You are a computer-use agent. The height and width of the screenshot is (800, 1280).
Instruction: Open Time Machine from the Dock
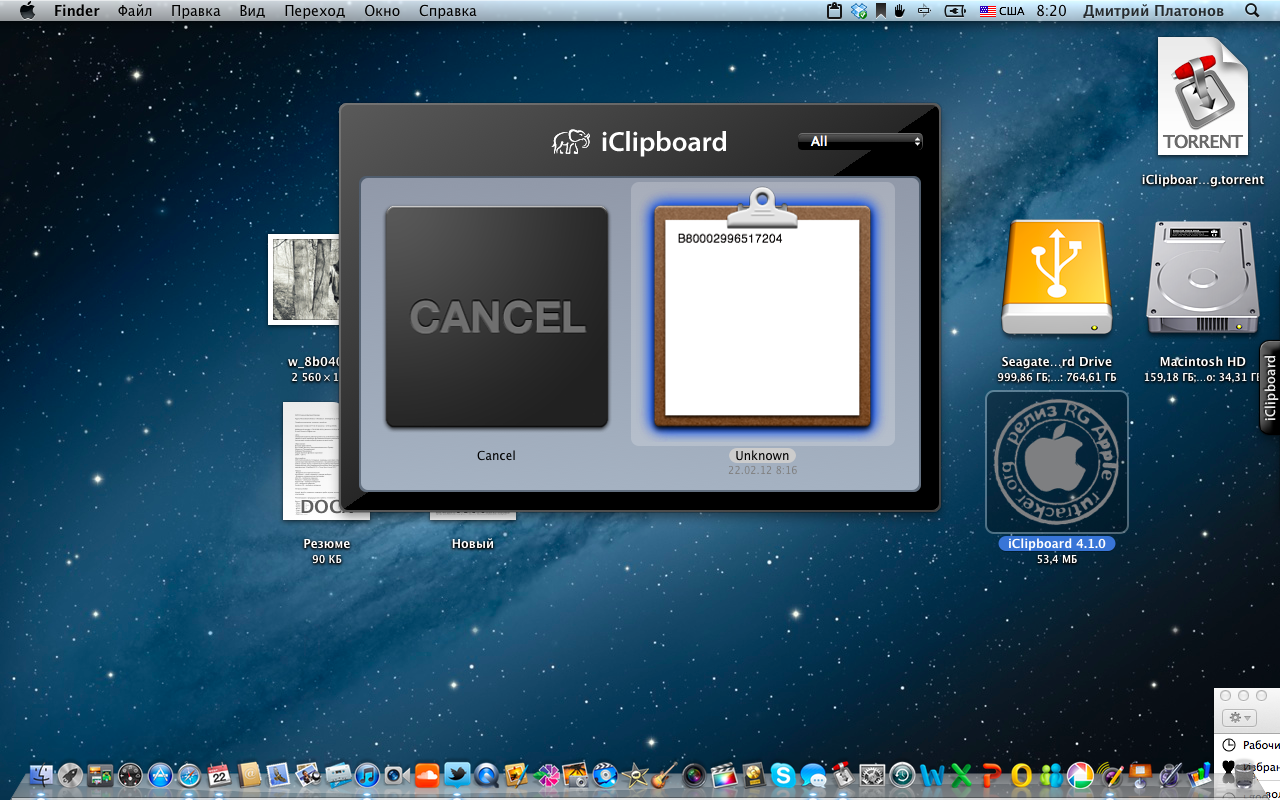click(902, 775)
